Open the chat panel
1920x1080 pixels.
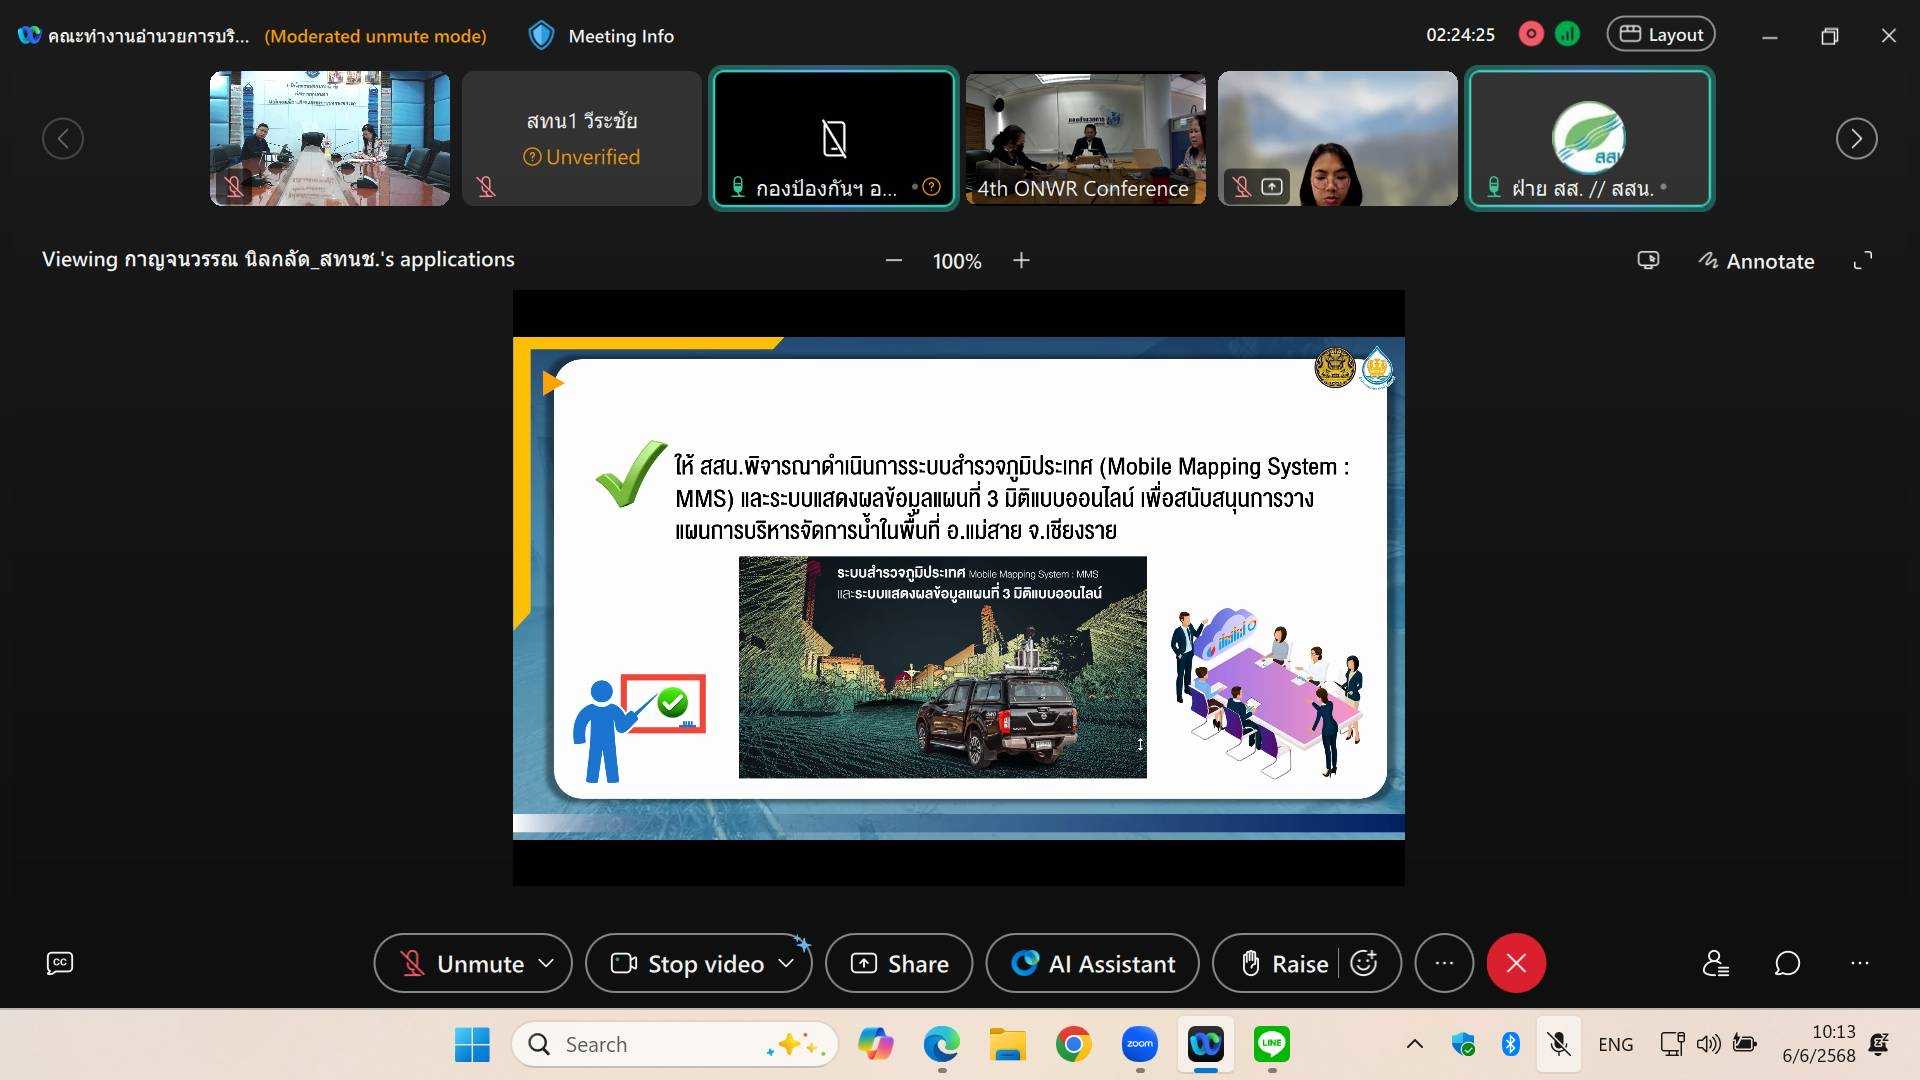coord(1787,963)
